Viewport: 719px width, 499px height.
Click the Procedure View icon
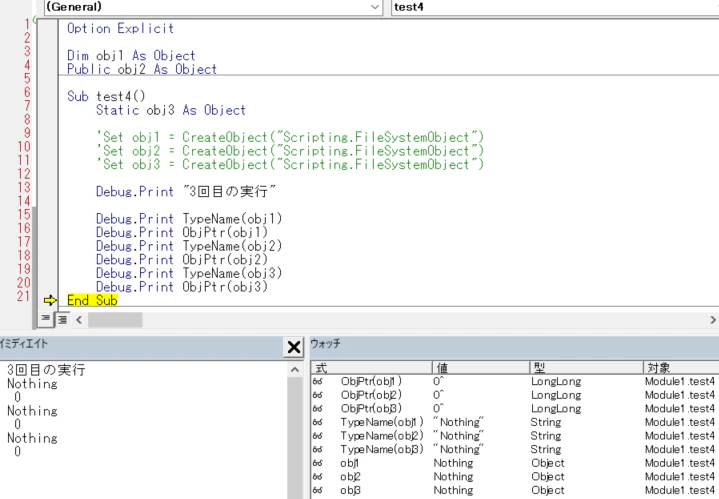45,318
